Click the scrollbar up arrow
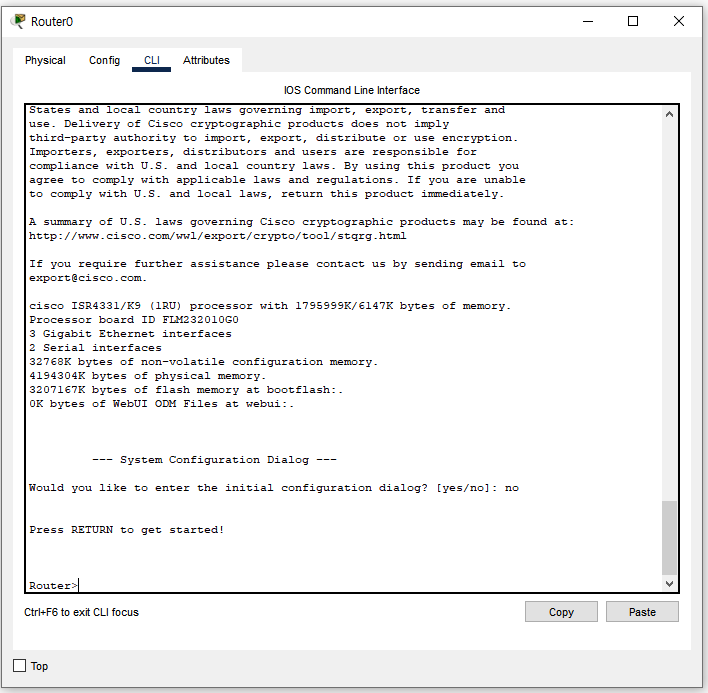The width and height of the screenshot is (708, 693). (669, 114)
